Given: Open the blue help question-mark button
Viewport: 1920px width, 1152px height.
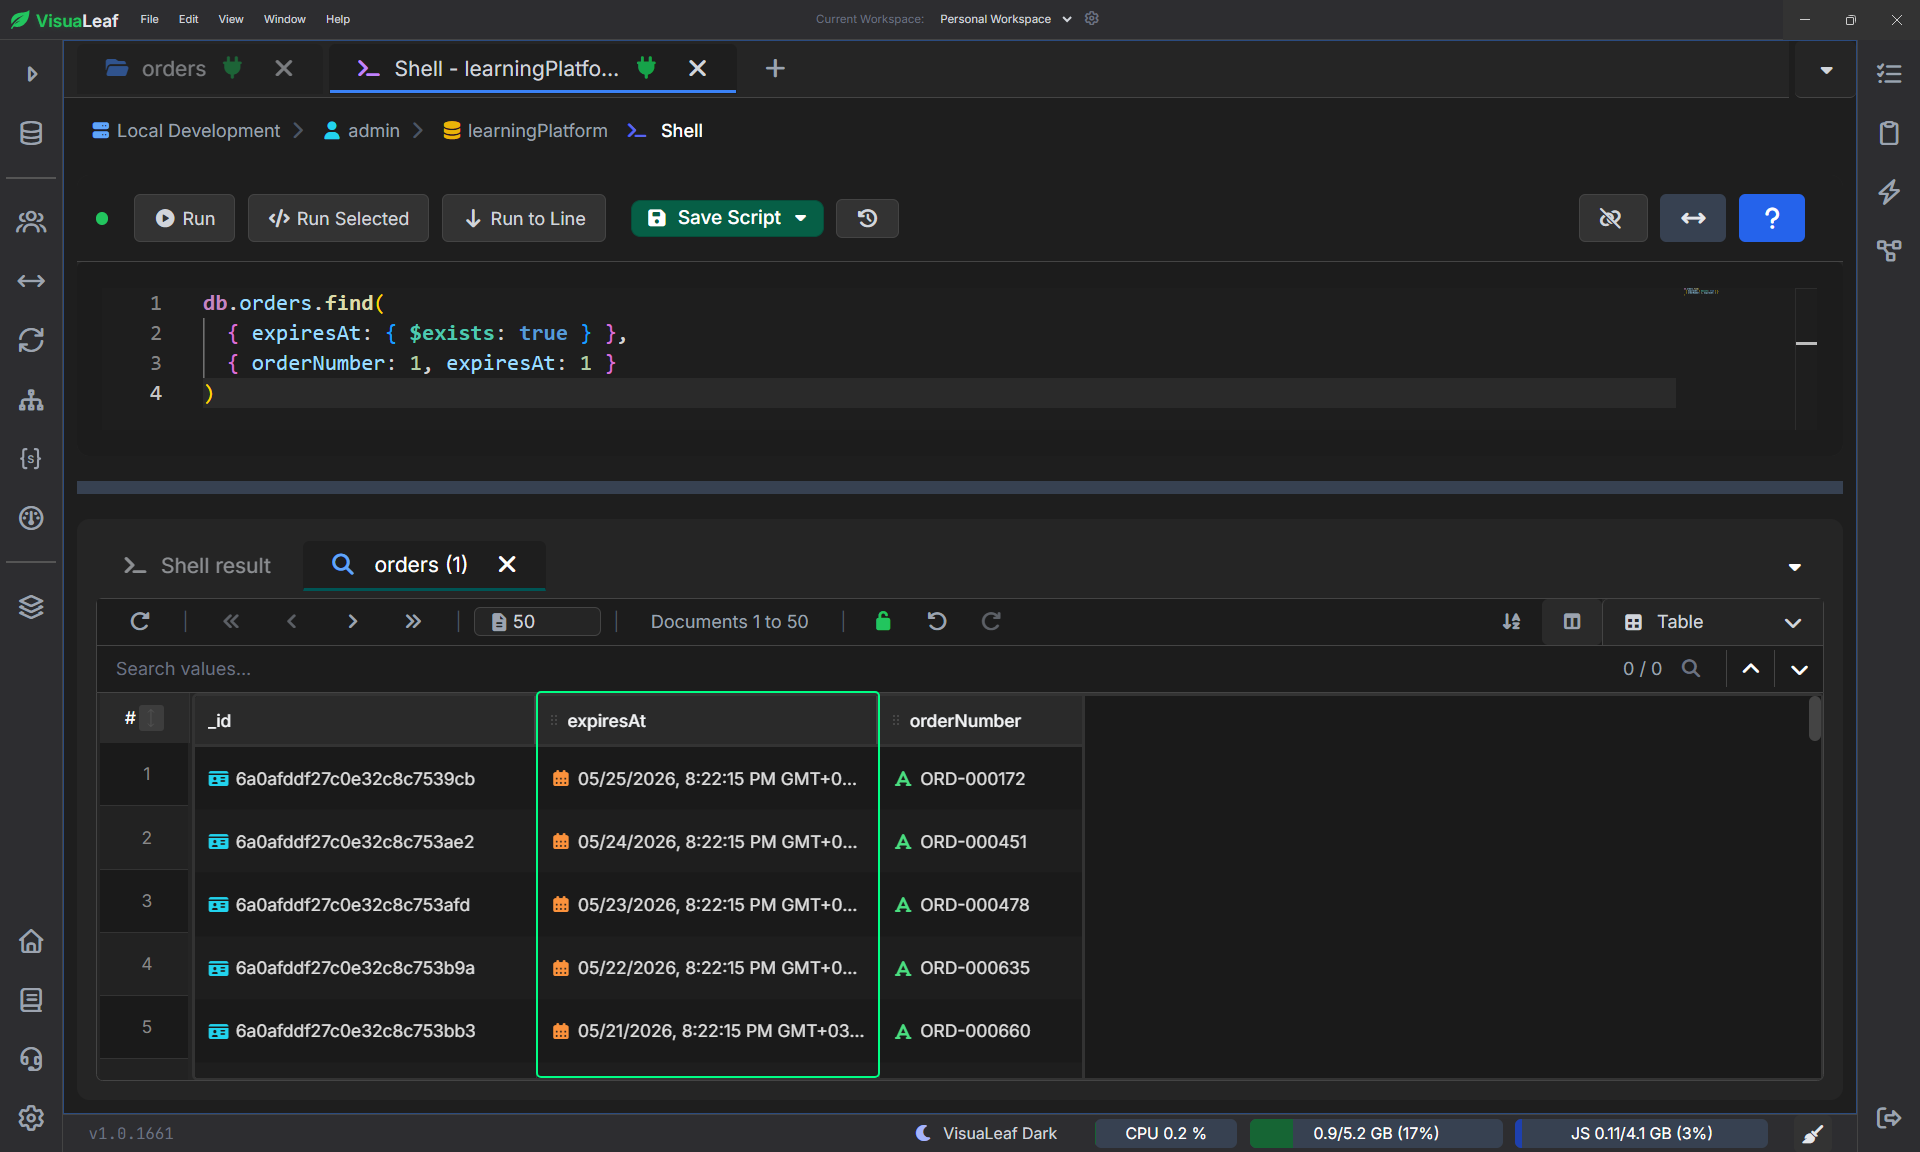Looking at the screenshot, I should pyautogui.click(x=1771, y=218).
